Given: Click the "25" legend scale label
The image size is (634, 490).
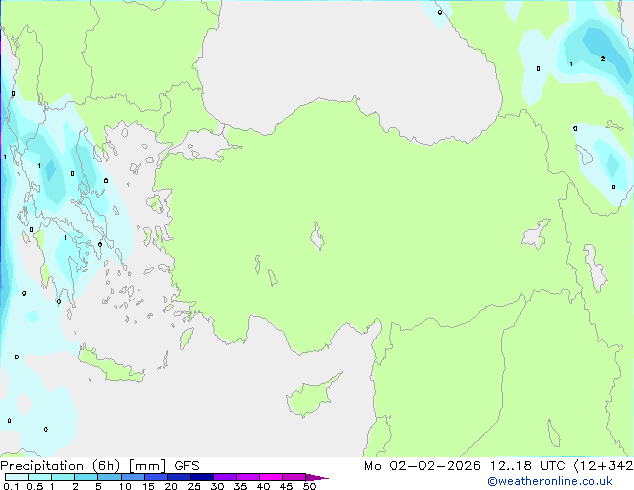Looking at the screenshot, I should click(x=194, y=486).
